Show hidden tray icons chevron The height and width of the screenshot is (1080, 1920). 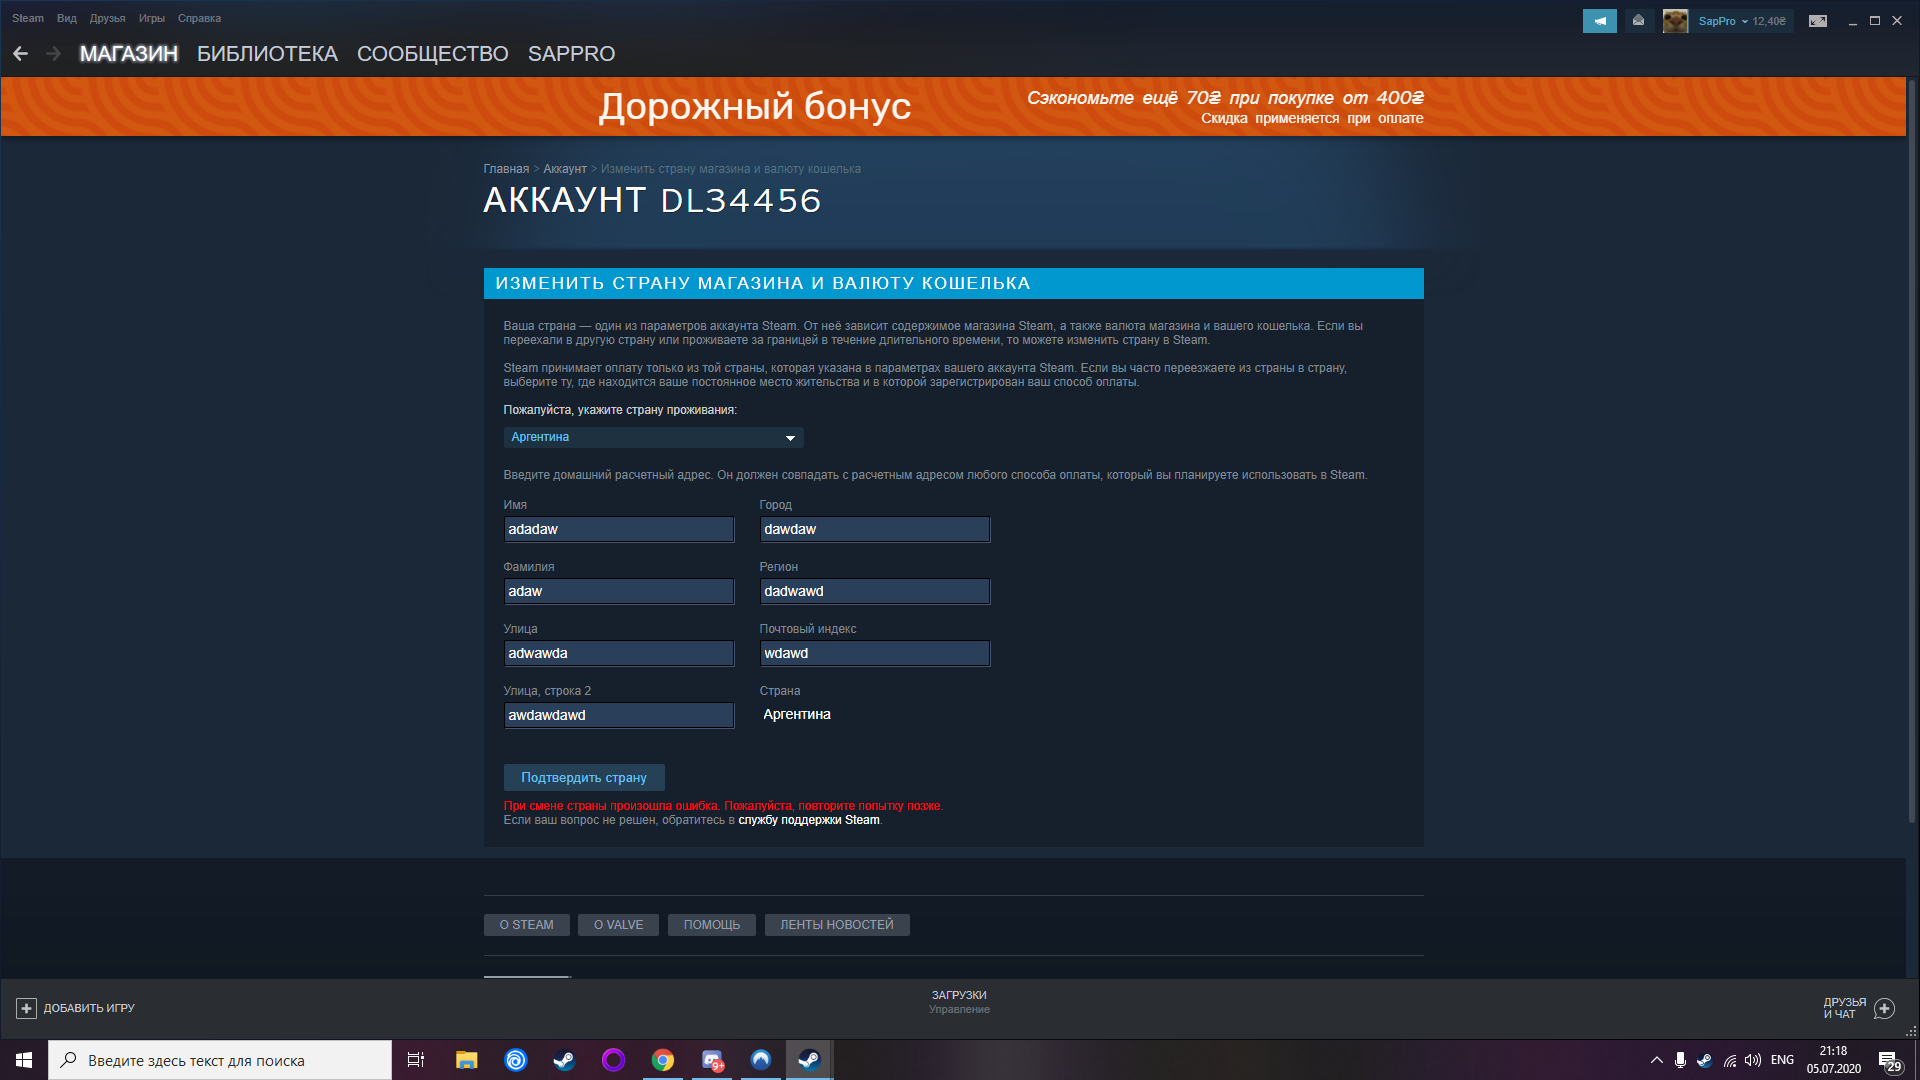[1656, 1060]
